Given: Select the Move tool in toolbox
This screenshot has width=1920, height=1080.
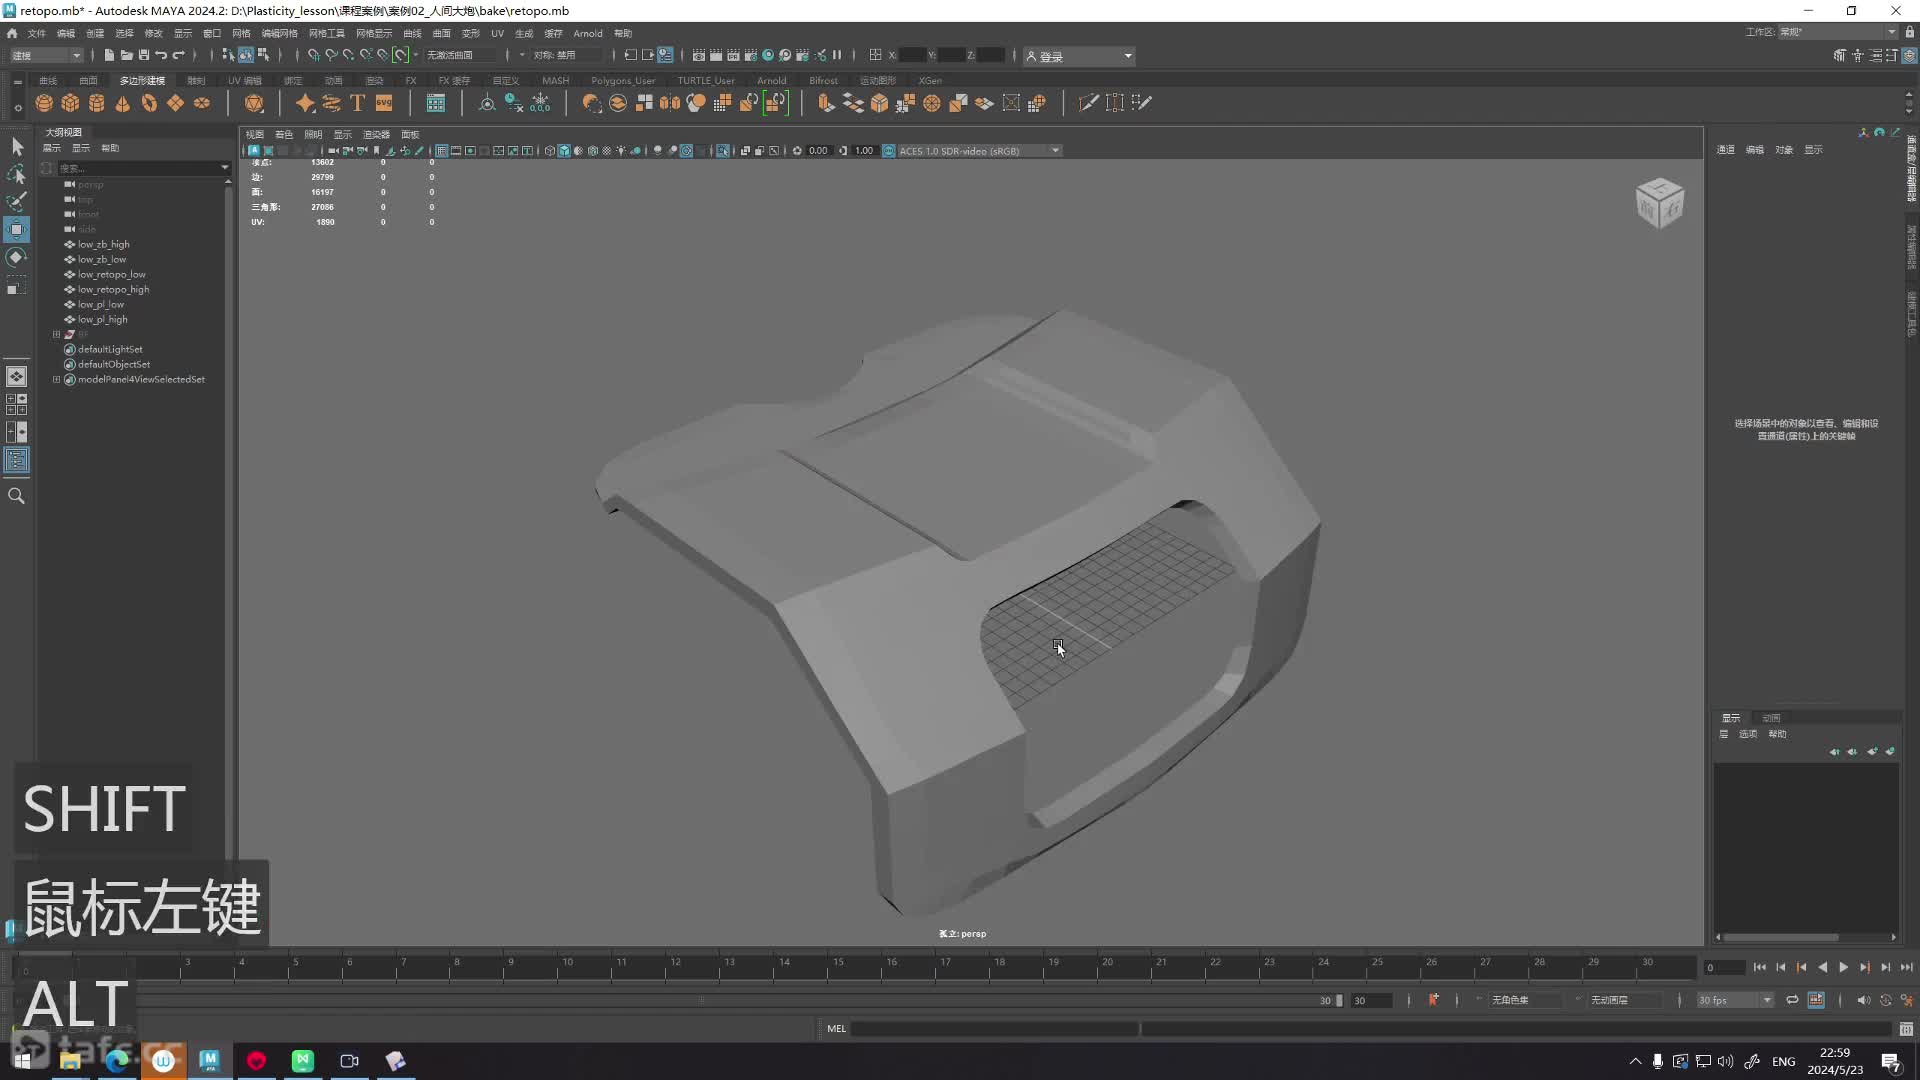Looking at the screenshot, I should point(17,230).
